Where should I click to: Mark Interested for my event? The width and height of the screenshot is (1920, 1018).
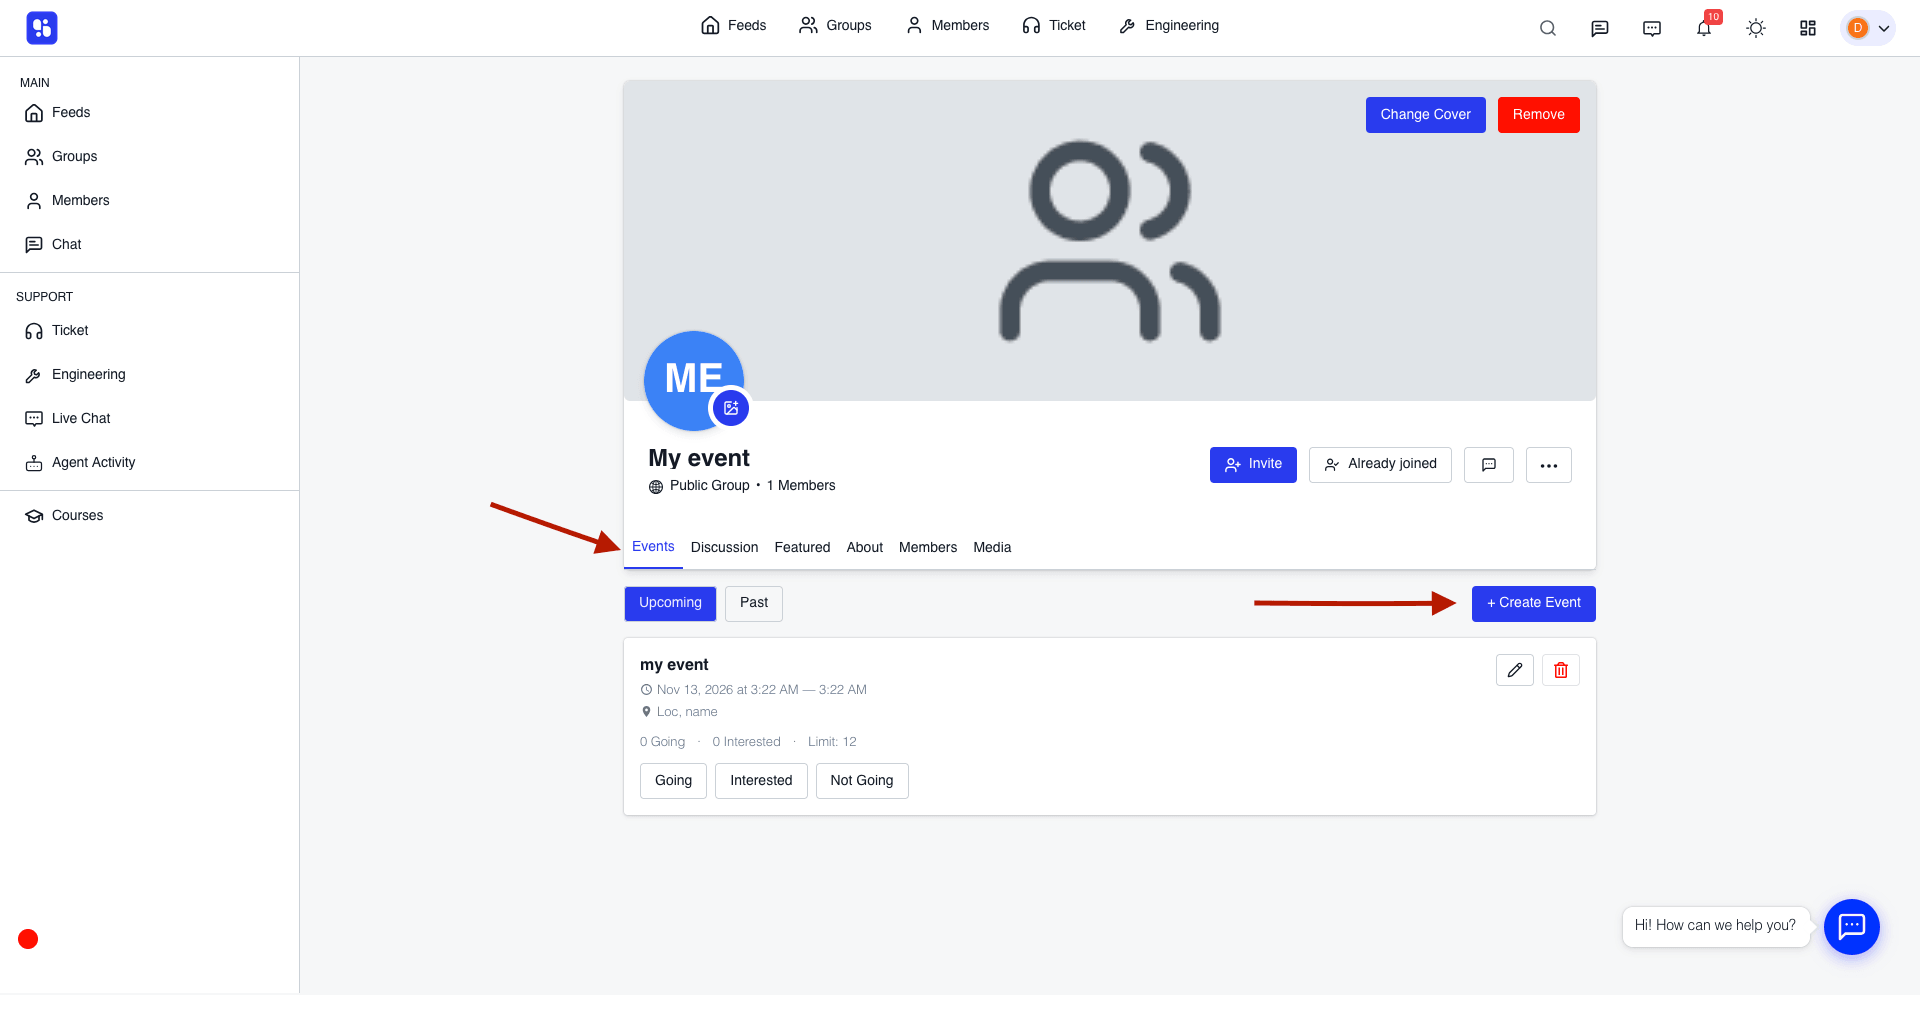click(761, 781)
